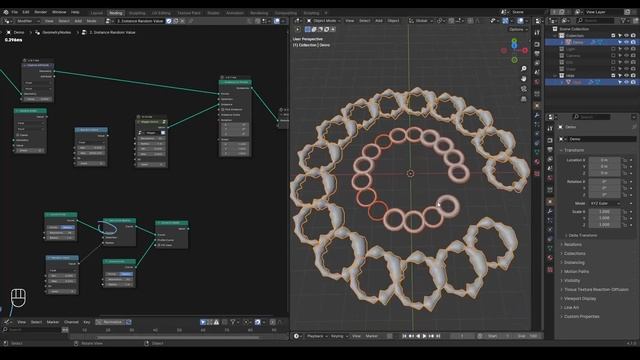
Task: Toggle eye icon for Camera row
Action: tap(627, 56)
